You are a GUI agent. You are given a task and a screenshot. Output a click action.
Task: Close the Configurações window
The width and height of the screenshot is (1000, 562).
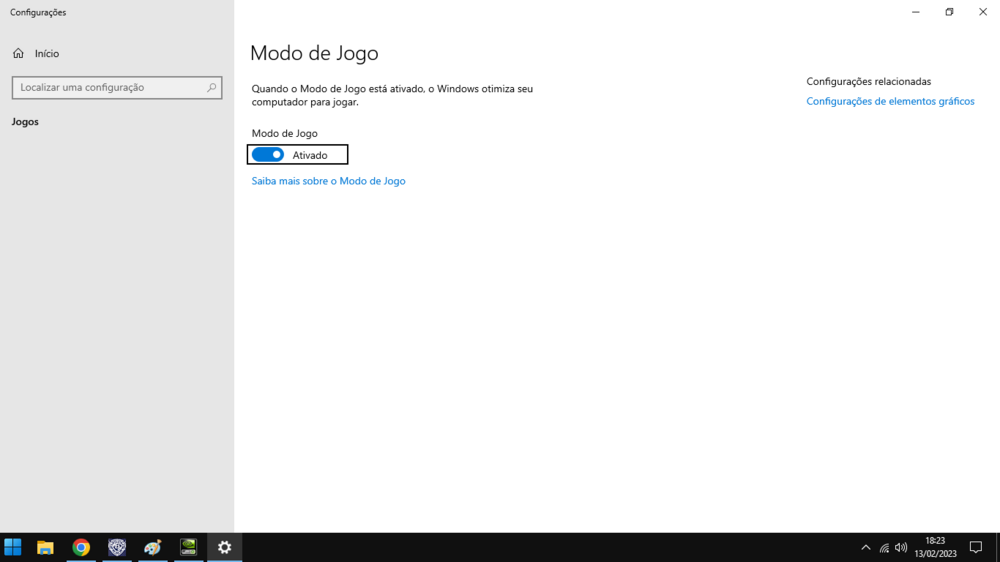click(983, 12)
